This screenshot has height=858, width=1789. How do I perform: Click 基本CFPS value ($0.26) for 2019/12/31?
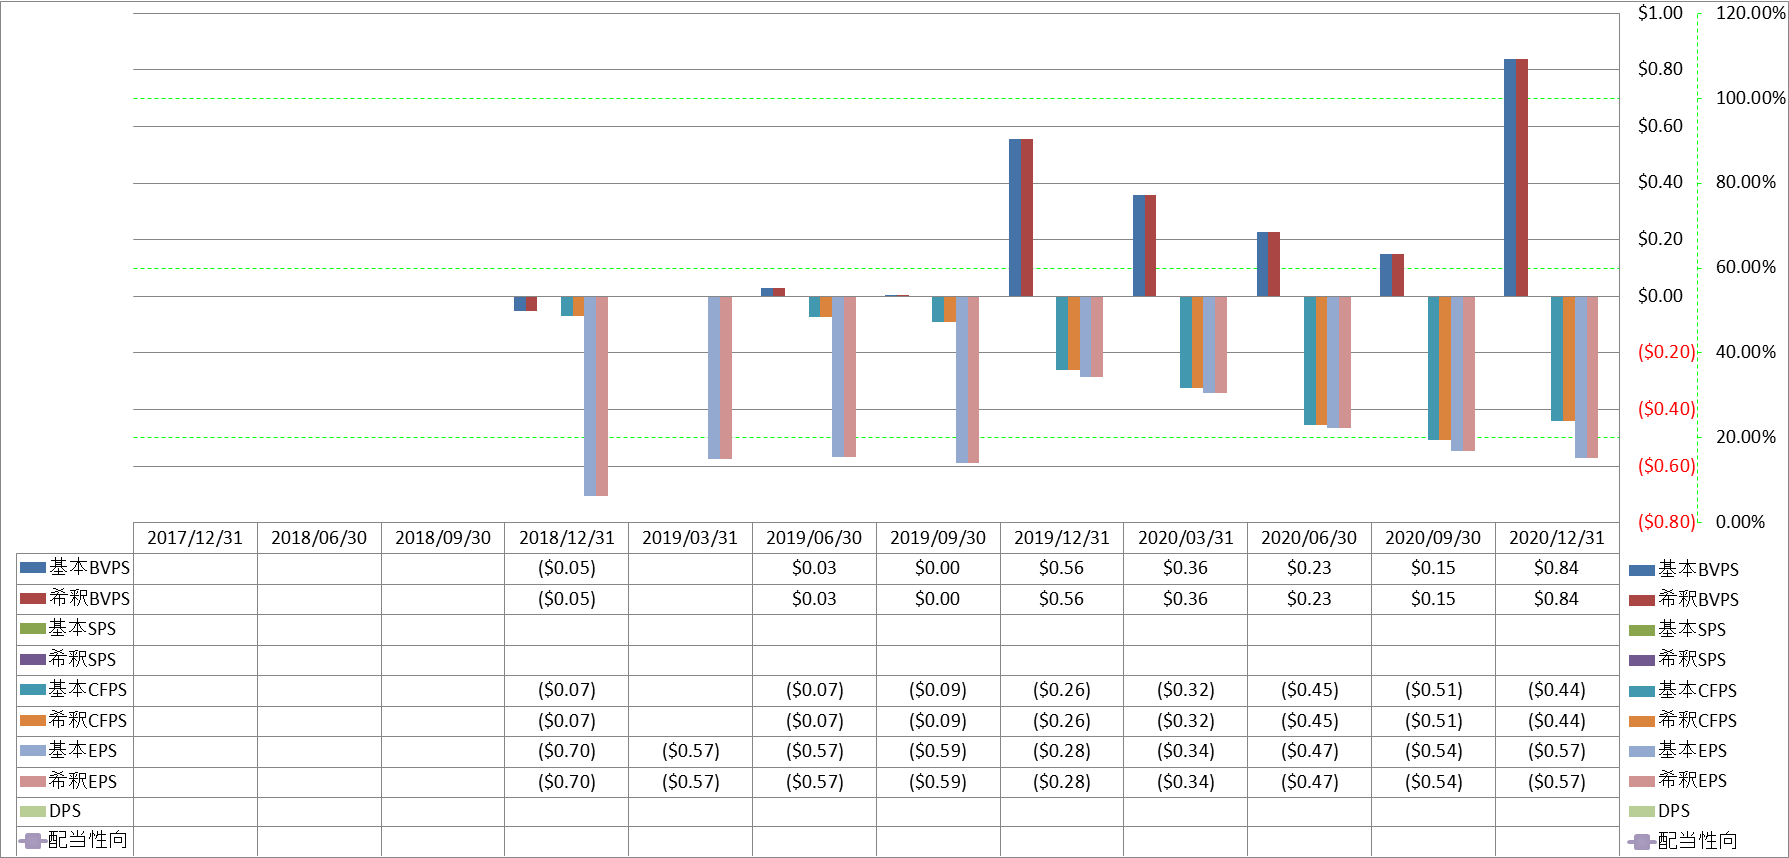pos(1062,689)
